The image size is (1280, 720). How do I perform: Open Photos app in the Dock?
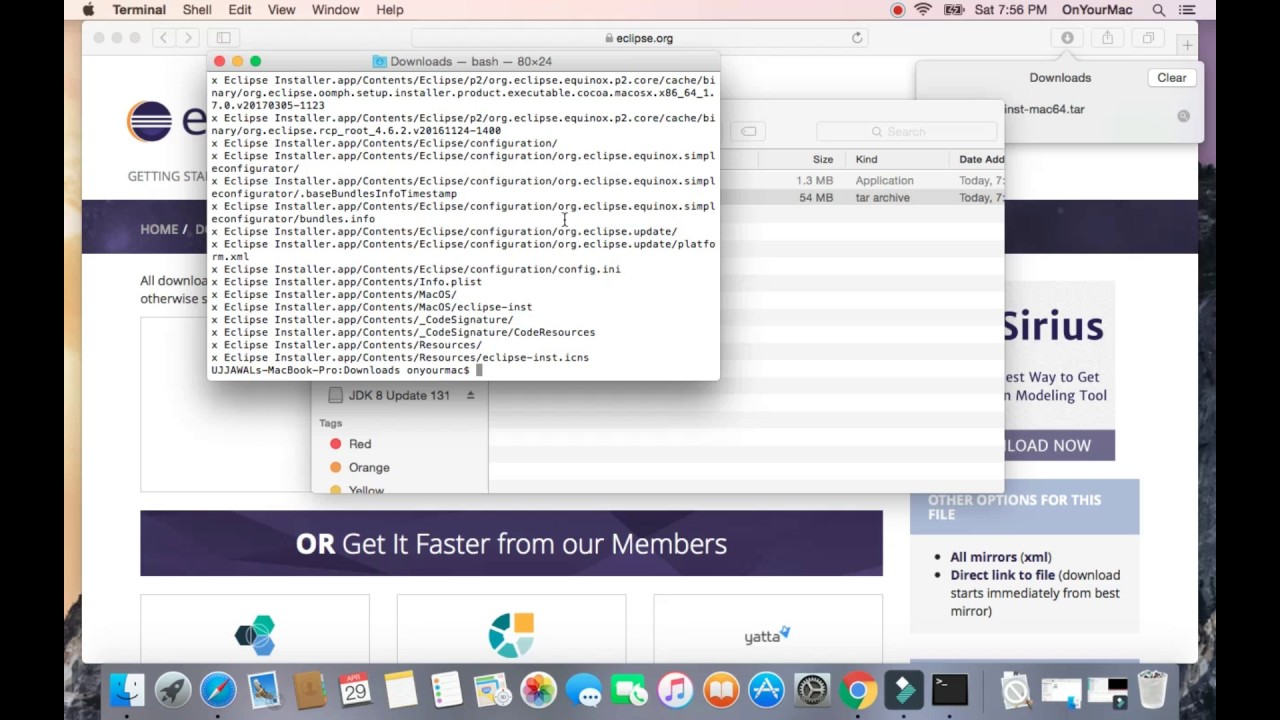(x=538, y=690)
